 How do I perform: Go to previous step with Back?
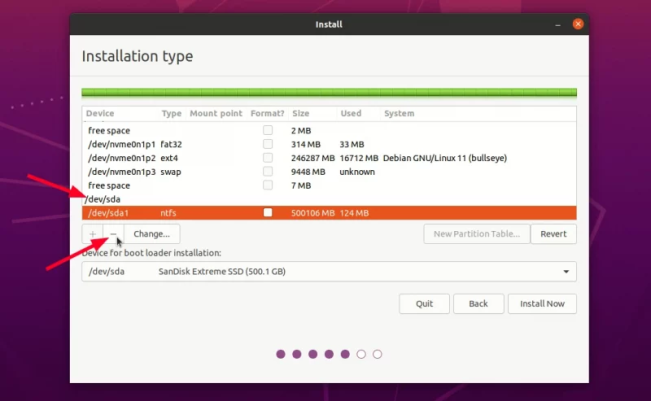pos(478,303)
